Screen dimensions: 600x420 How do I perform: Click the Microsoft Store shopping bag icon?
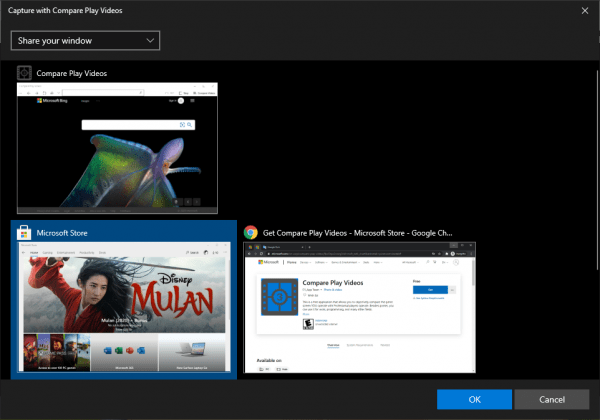click(x=24, y=233)
